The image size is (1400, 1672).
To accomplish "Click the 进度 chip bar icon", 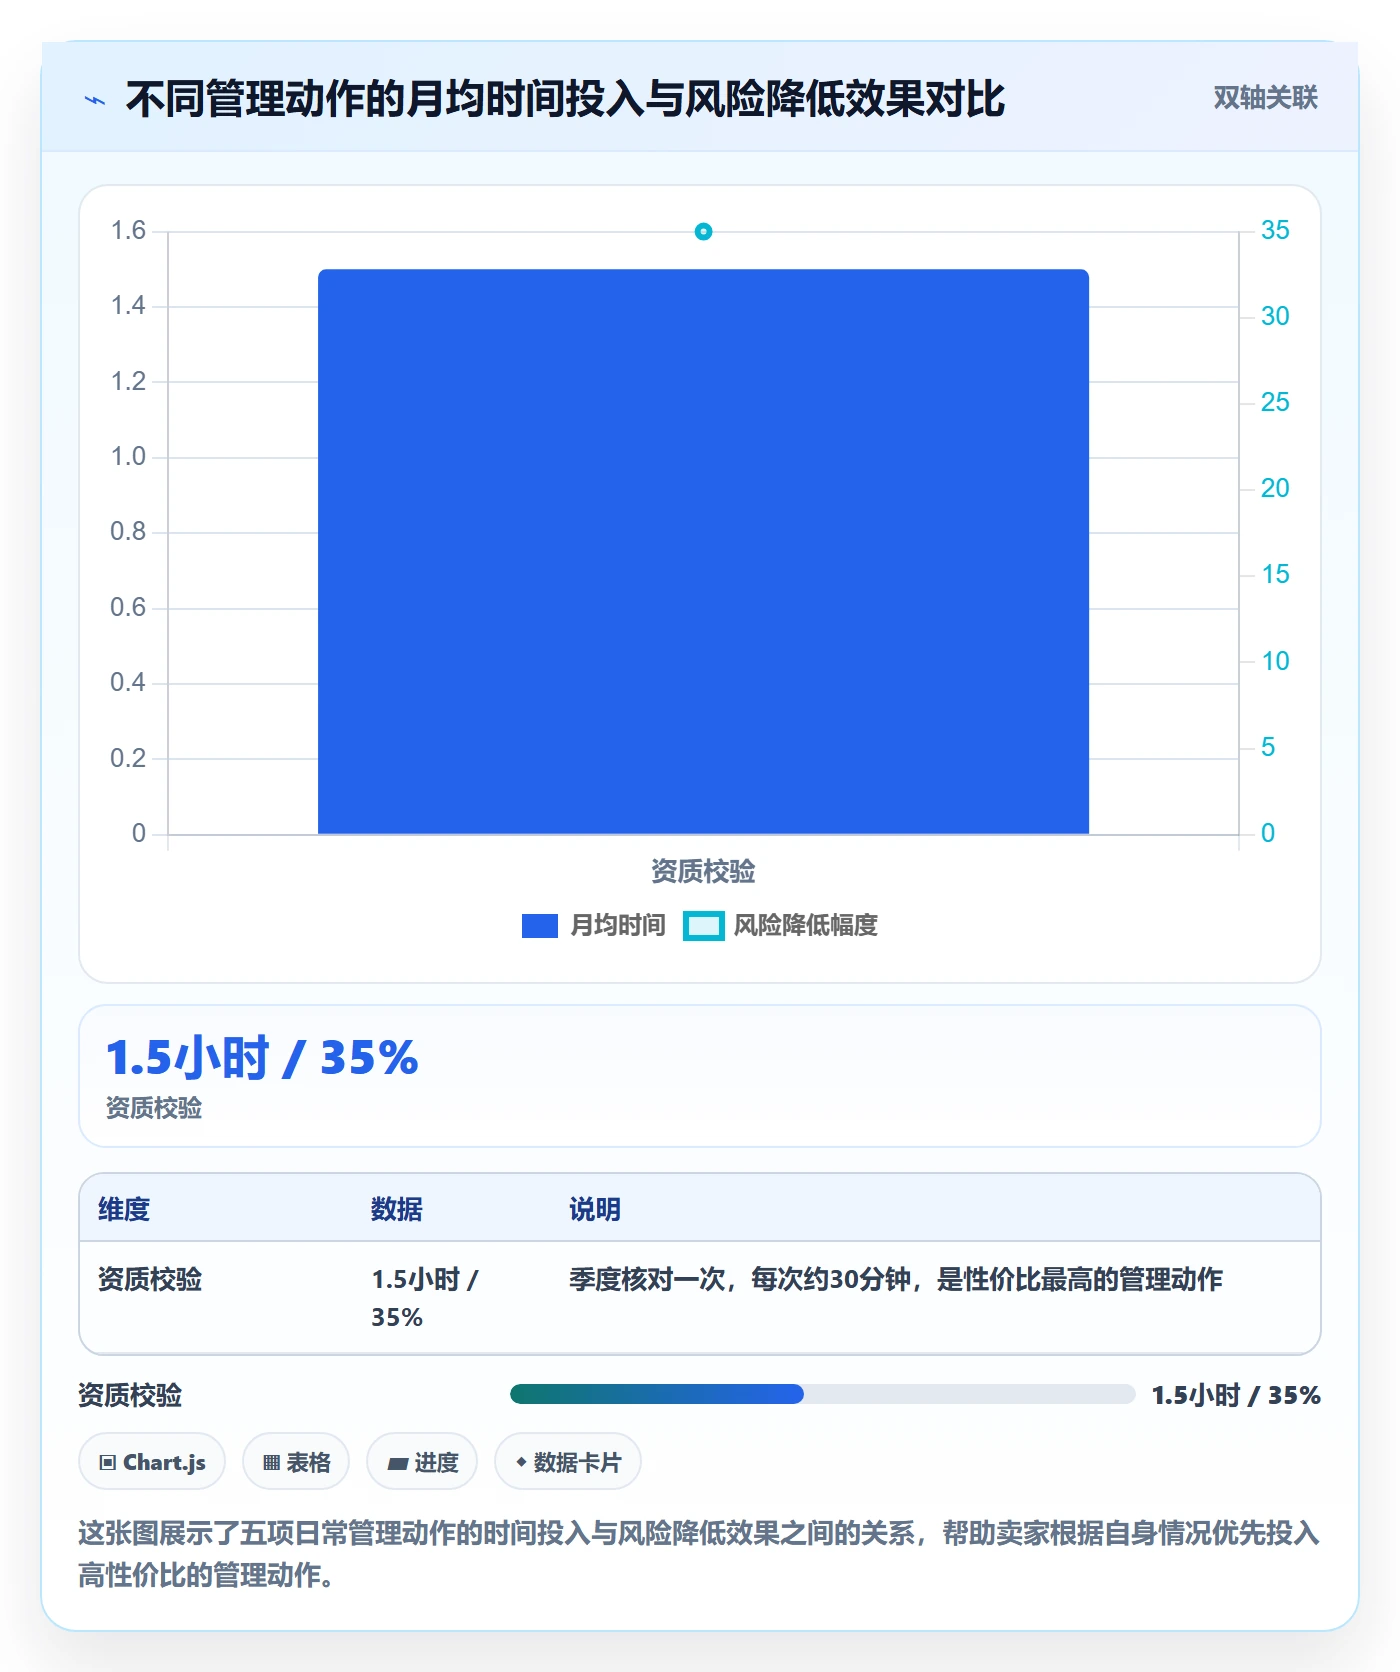I will click(398, 1464).
